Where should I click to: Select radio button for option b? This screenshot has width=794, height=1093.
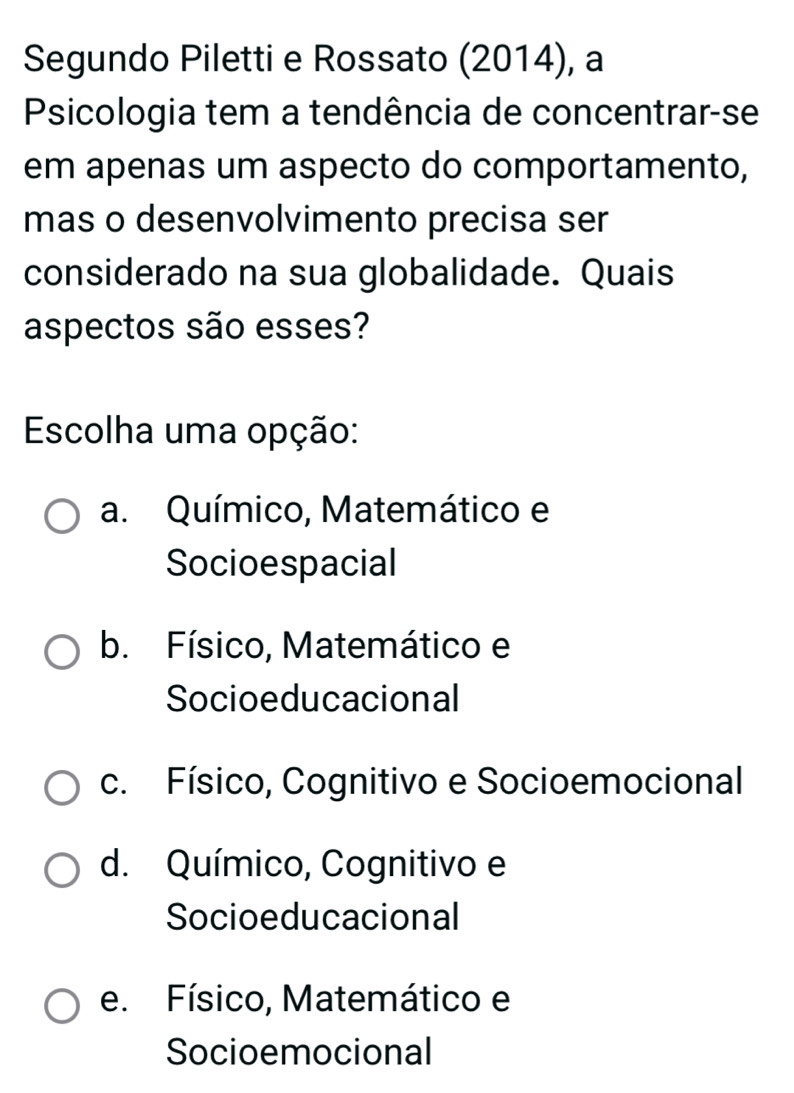(x=62, y=654)
